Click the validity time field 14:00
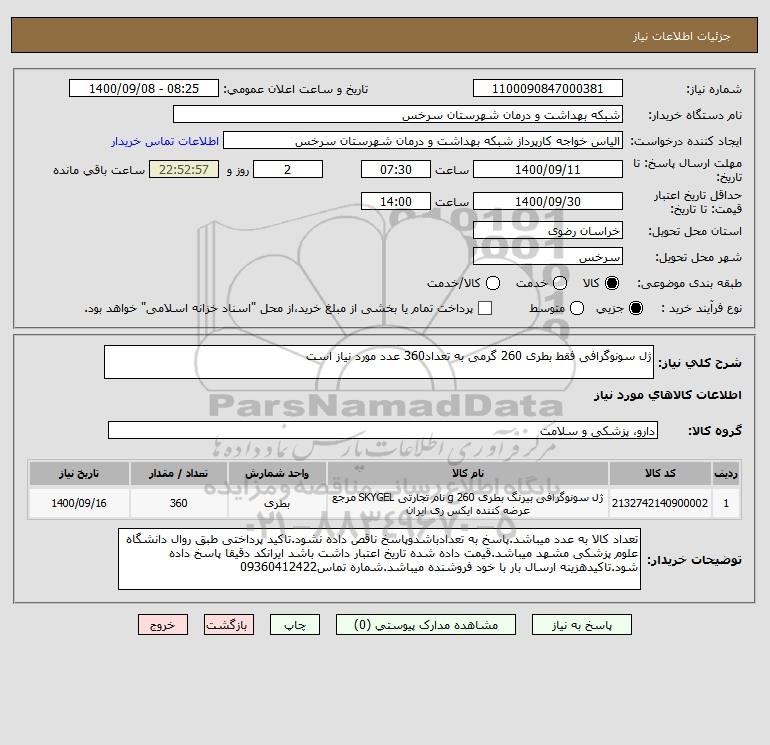This screenshot has height=745, width=770. pyautogui.click(x=396, y=201)
